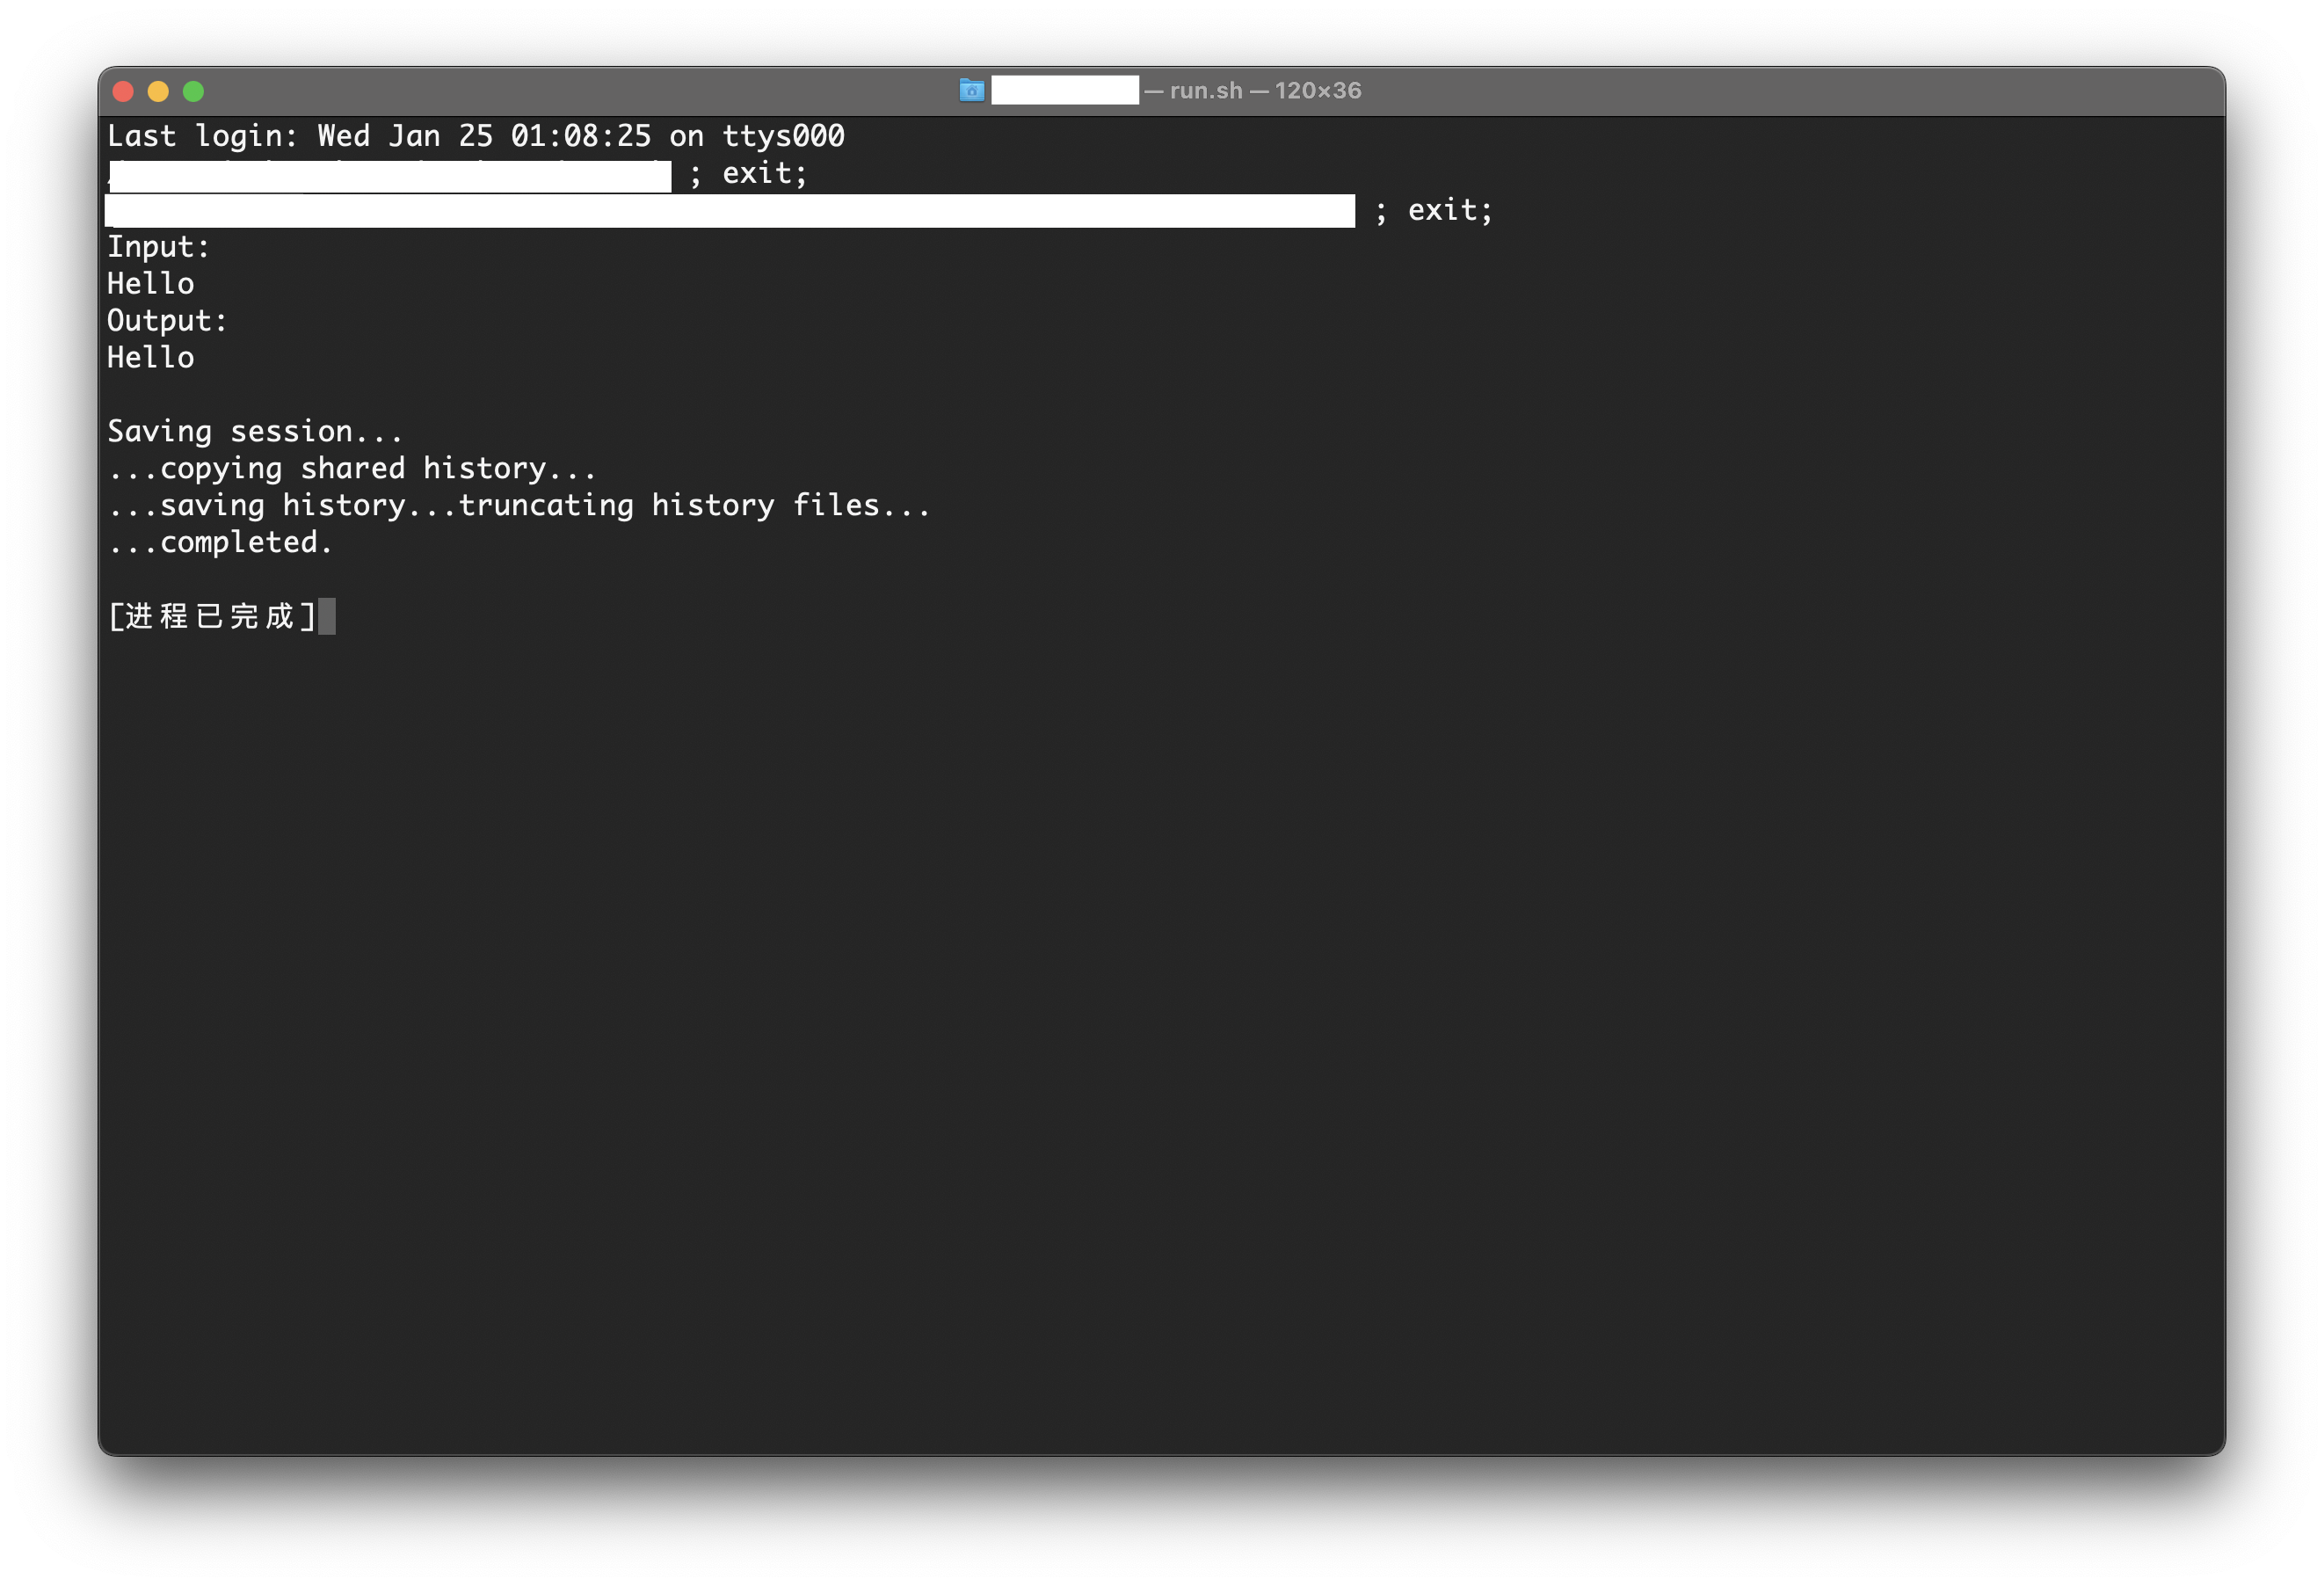Click the folder icon in title bar

point(971,91)
